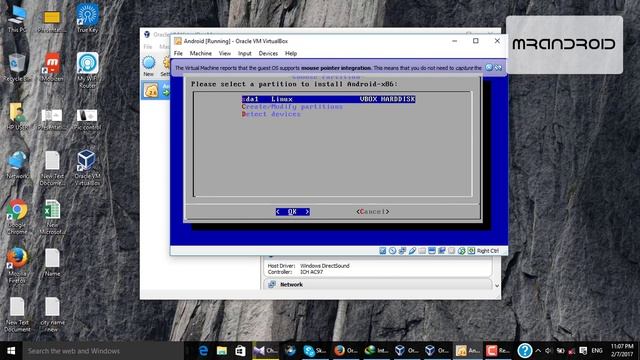Click the ENG language indicator
The width and height of the screenshot is (640, 360).
(597, 351)
